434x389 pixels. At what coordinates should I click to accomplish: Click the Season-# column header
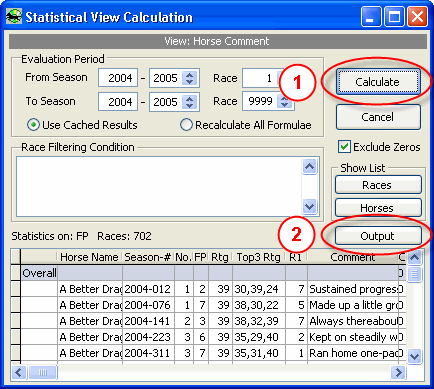[x=148, y=257]
